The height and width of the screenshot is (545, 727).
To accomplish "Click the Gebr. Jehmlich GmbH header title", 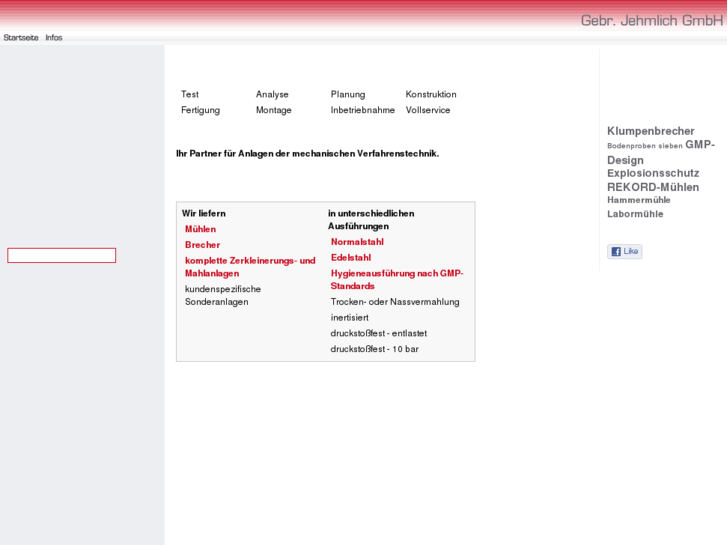I will [651, 20].
